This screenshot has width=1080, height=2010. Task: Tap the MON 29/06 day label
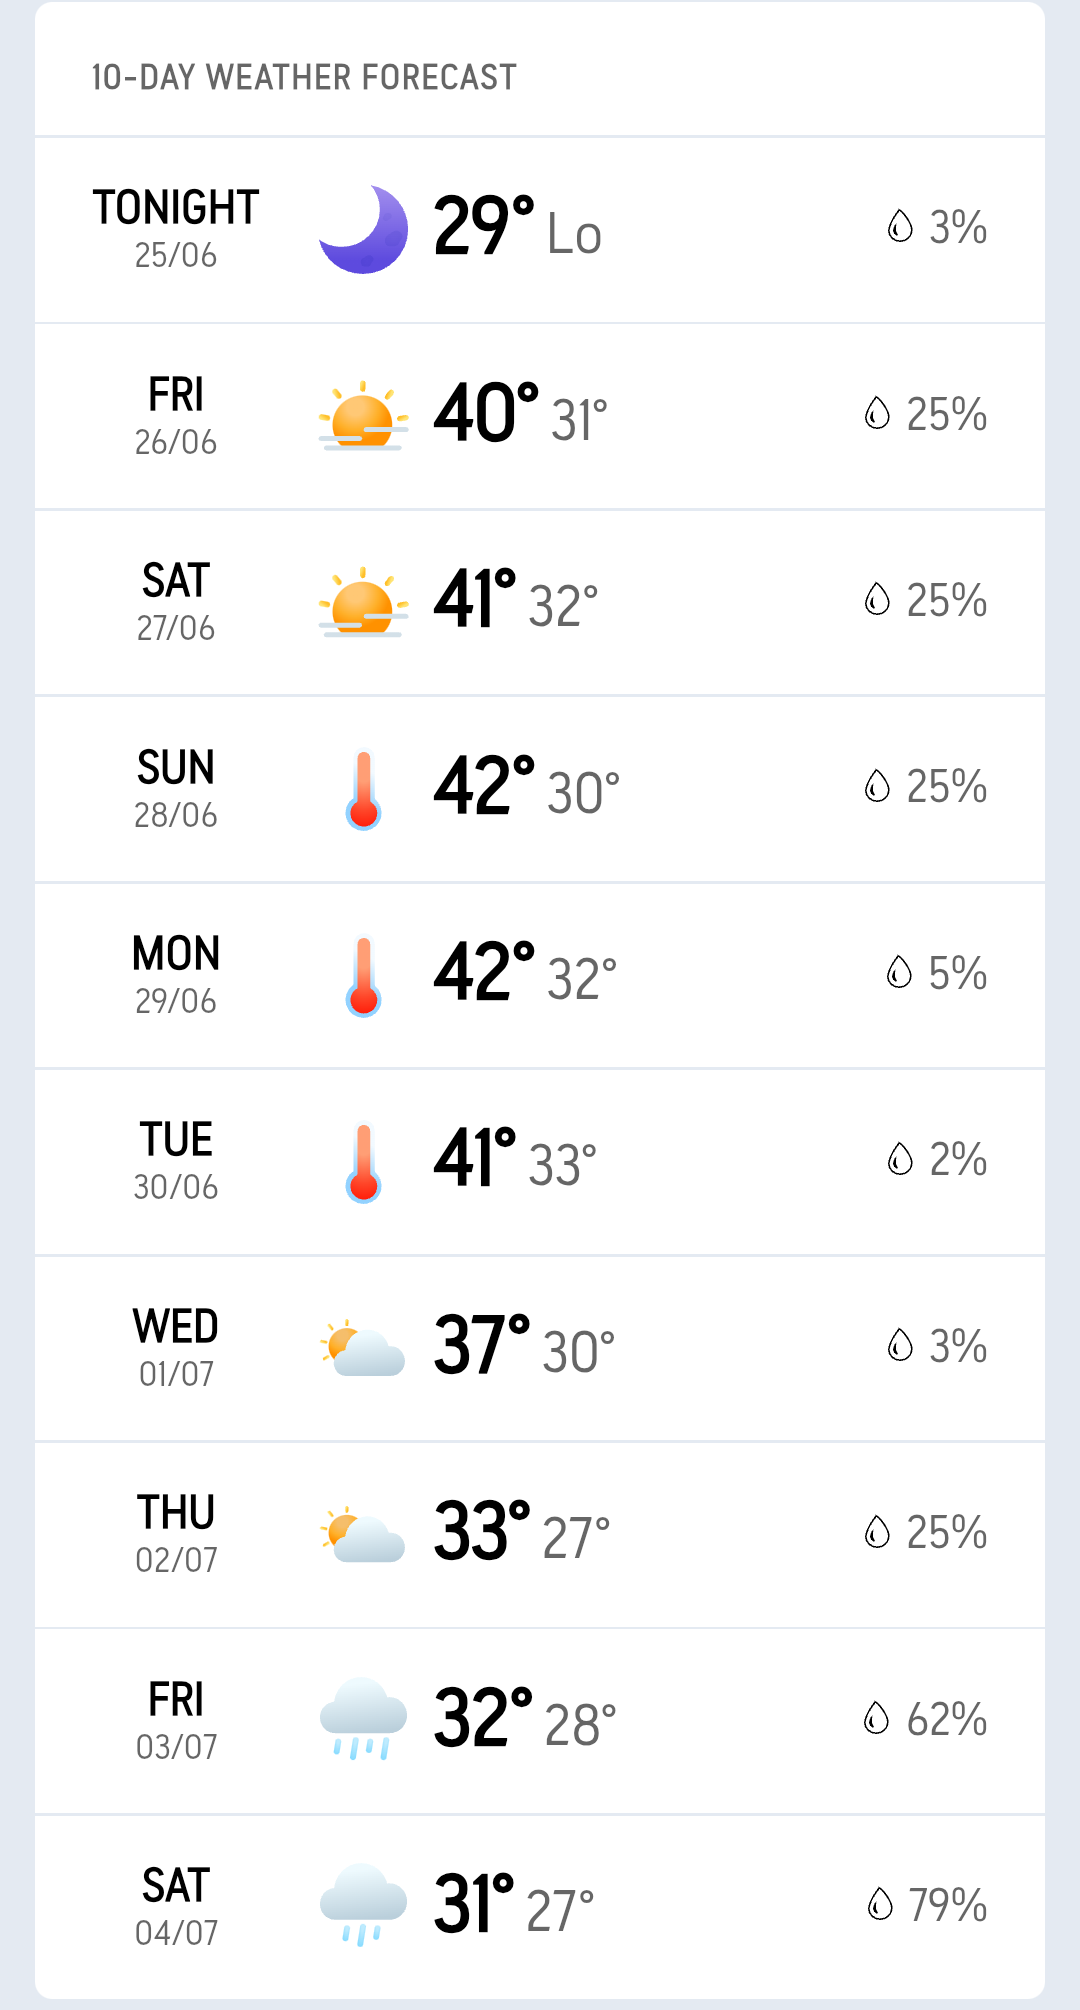(176, 974)
